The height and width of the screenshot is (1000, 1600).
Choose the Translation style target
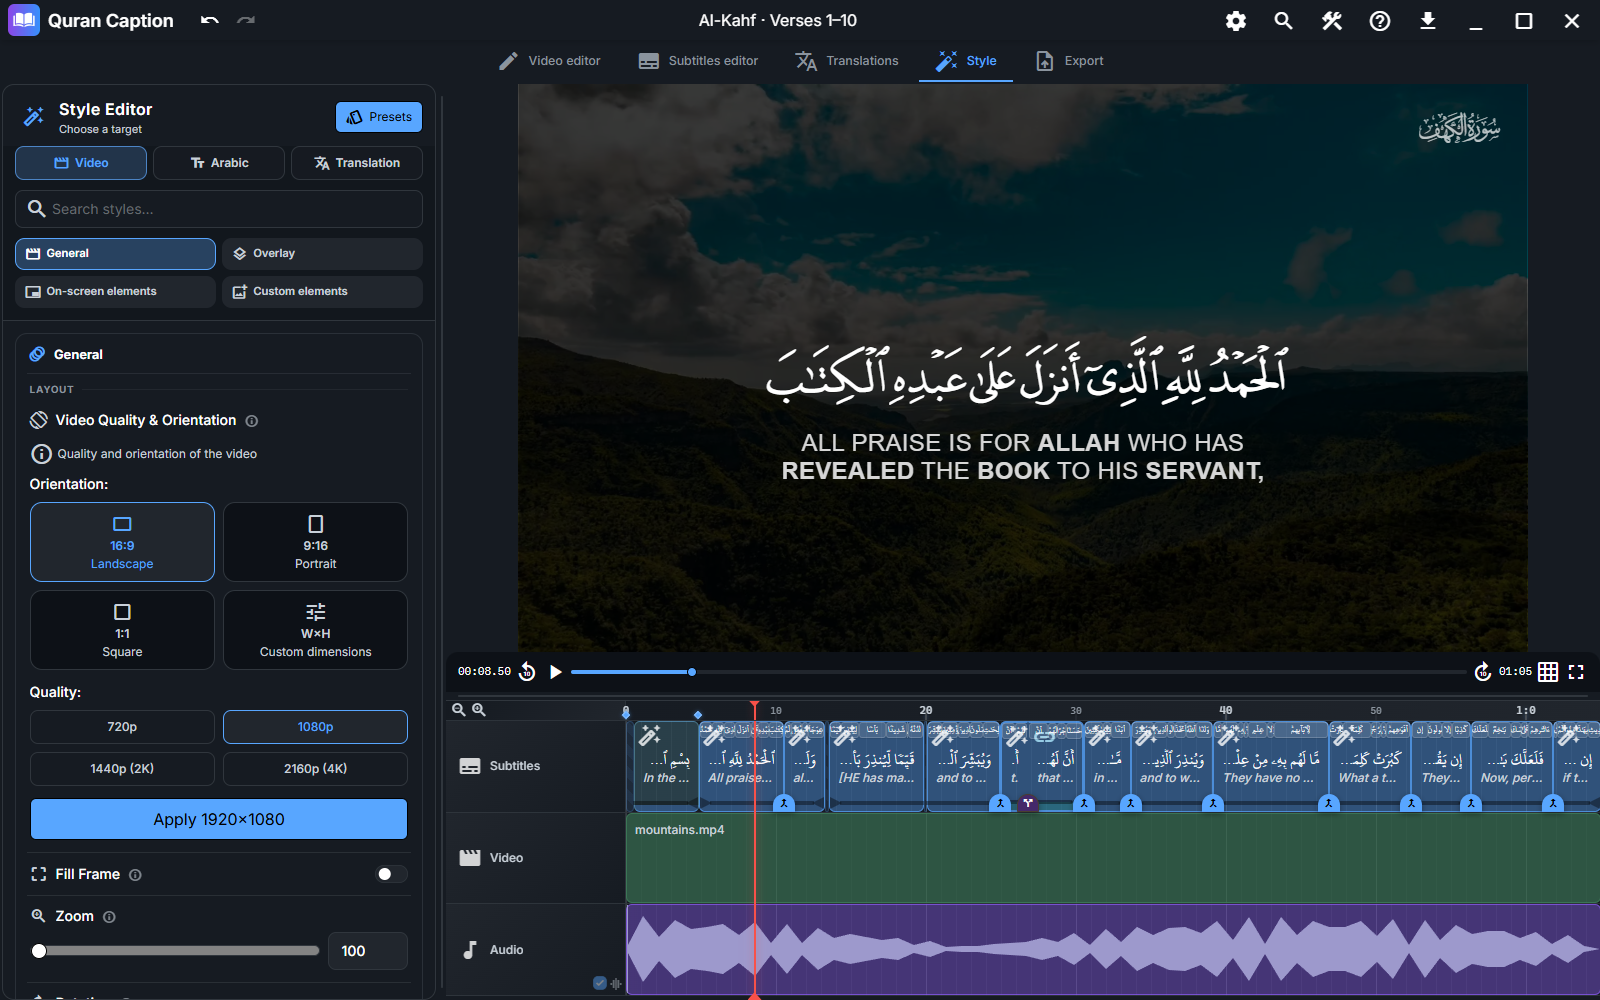click(x=357, y=163)
